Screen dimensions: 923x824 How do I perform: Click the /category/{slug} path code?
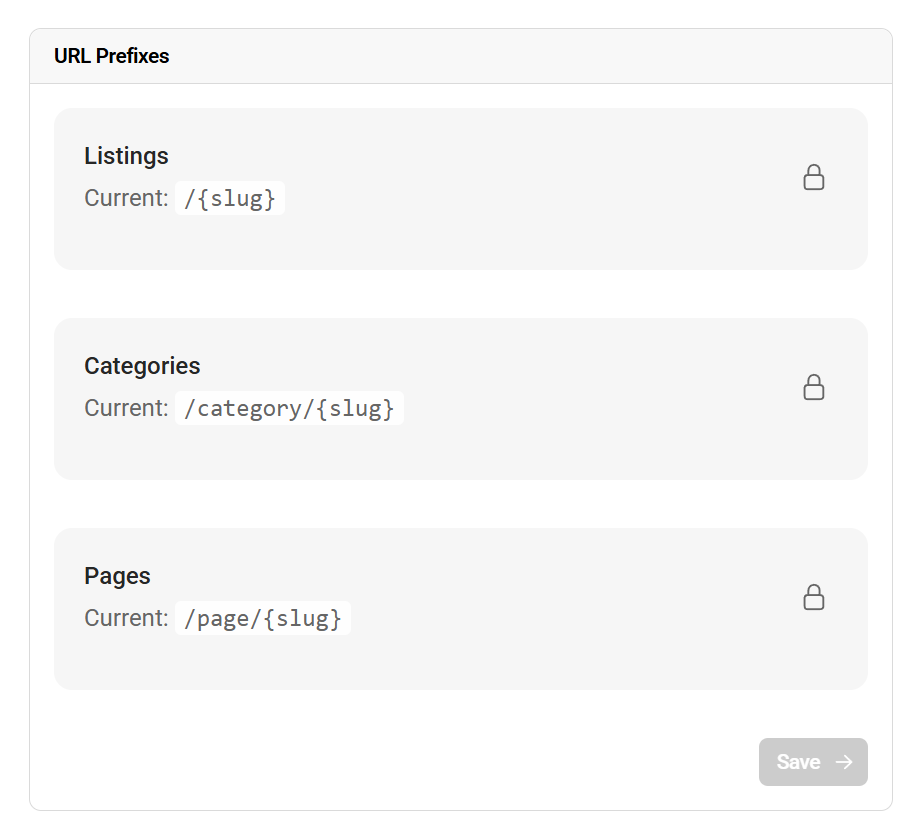[x=289, y=408]
